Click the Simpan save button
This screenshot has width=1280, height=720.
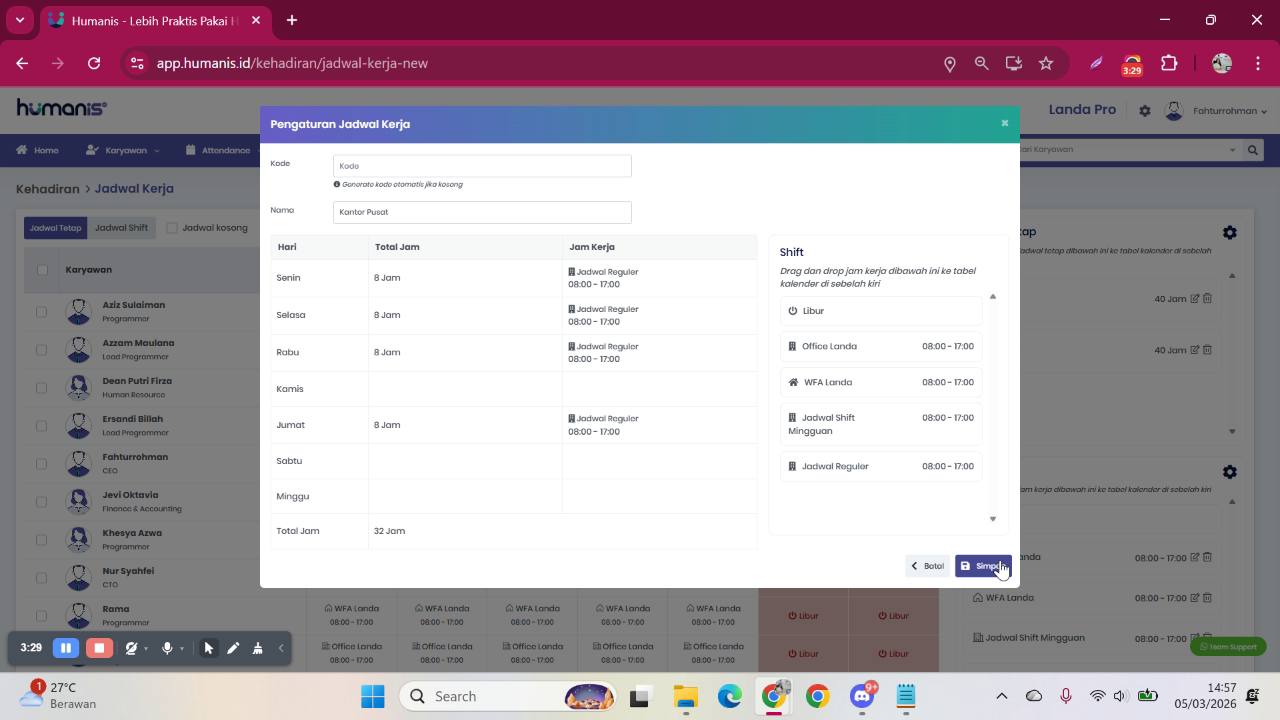(x=983, y=566)
